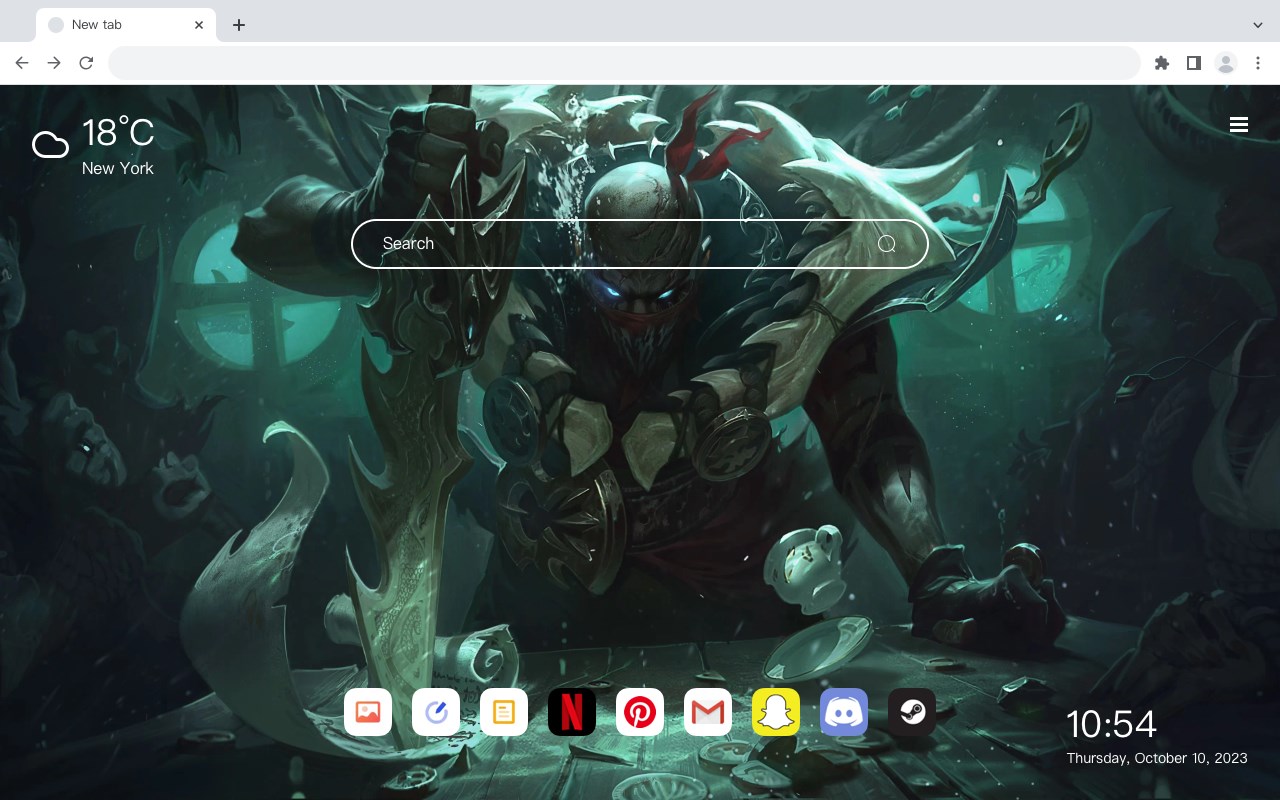This screenshot has width=1280, height=800.
Task: Reload the current page
Action: pos(86,63)
